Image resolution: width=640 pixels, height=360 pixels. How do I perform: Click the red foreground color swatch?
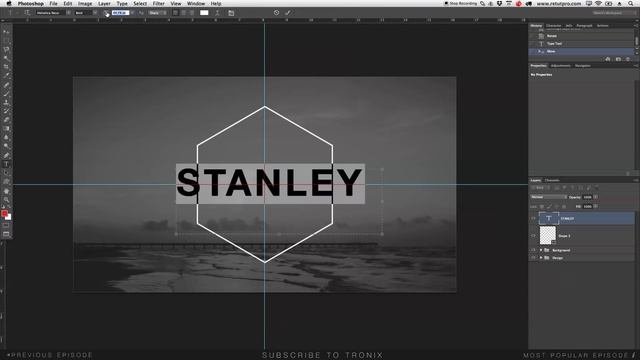coord(4,213)
